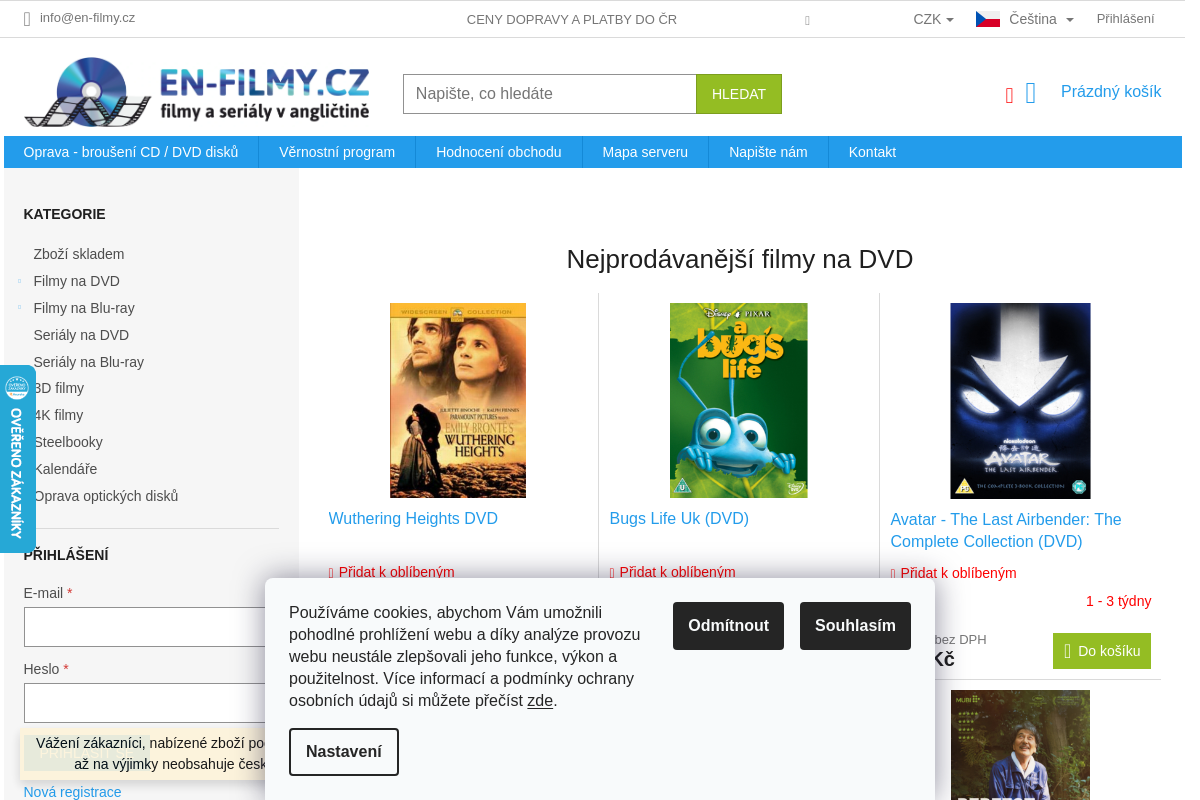Image resolution: width=1200 pixels, height=800 pixels.
Task: Click Nová registrace link
Action: point(72,792)
